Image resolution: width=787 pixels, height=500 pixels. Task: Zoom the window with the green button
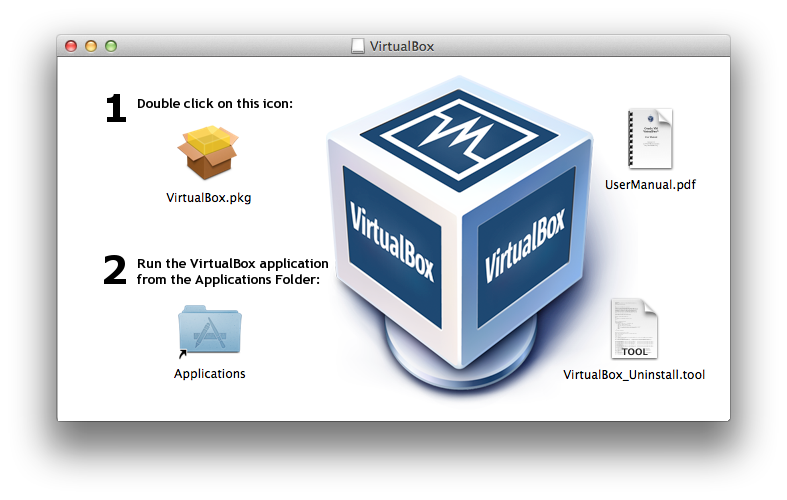(111, 46)
